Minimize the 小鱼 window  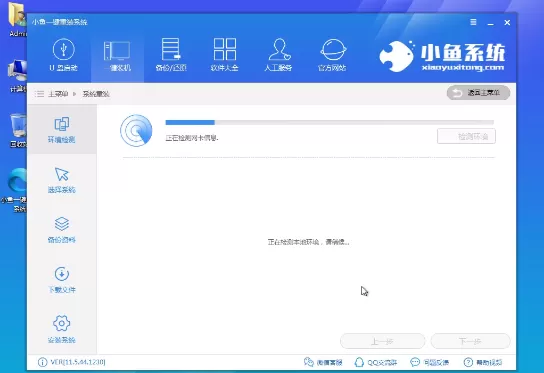click(x=491, y=23)
